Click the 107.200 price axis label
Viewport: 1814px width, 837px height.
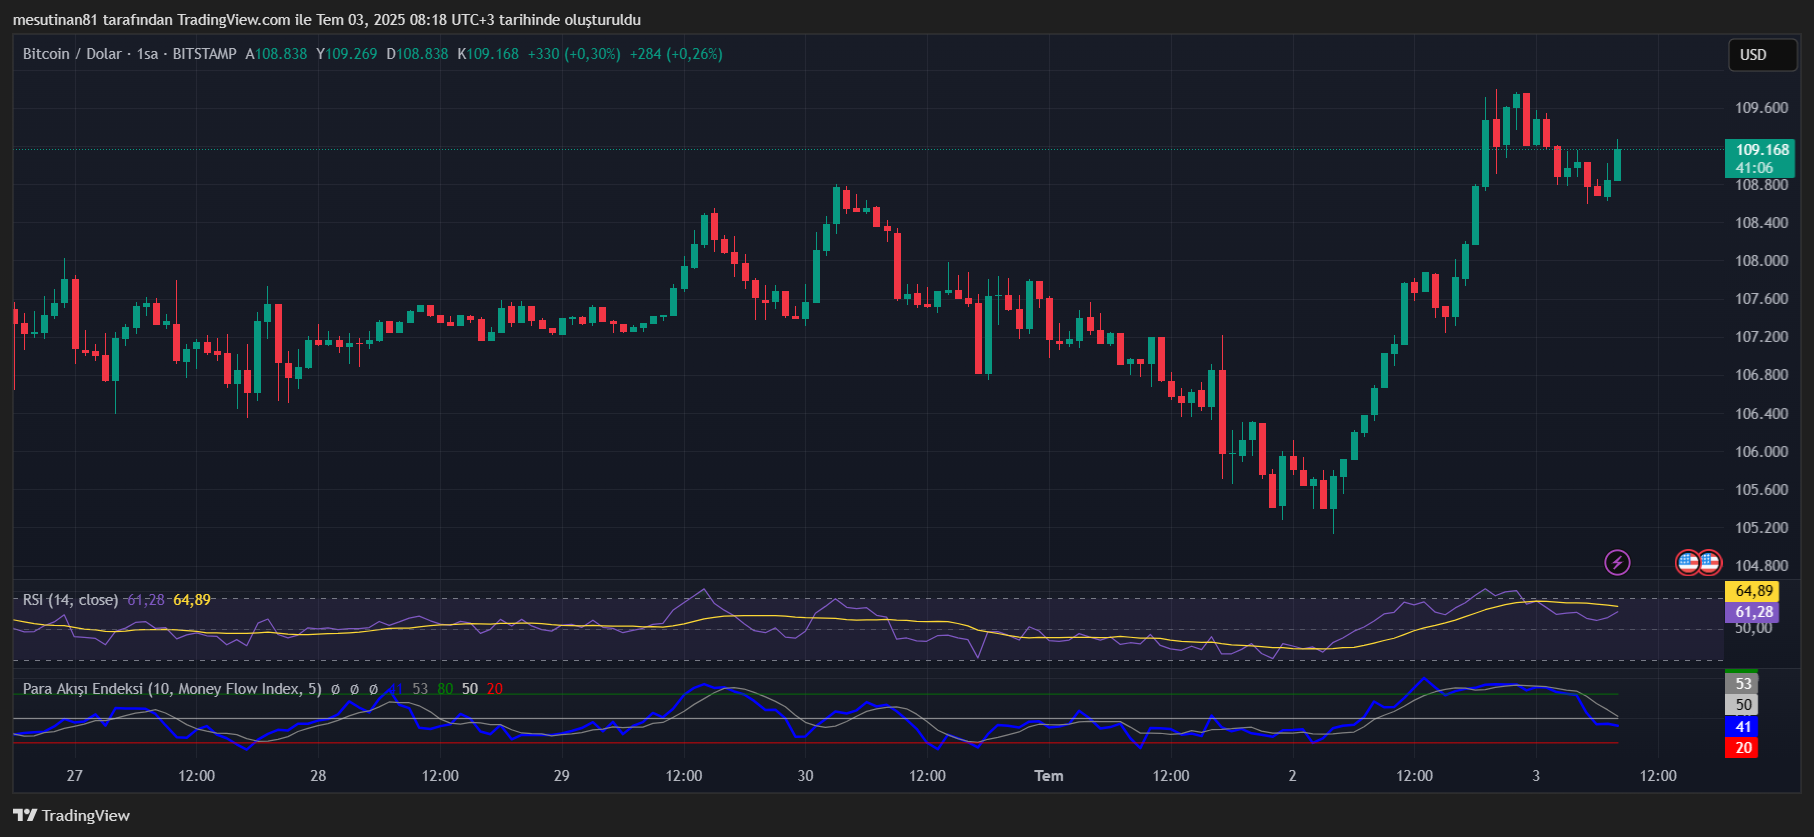(1762, 337)
